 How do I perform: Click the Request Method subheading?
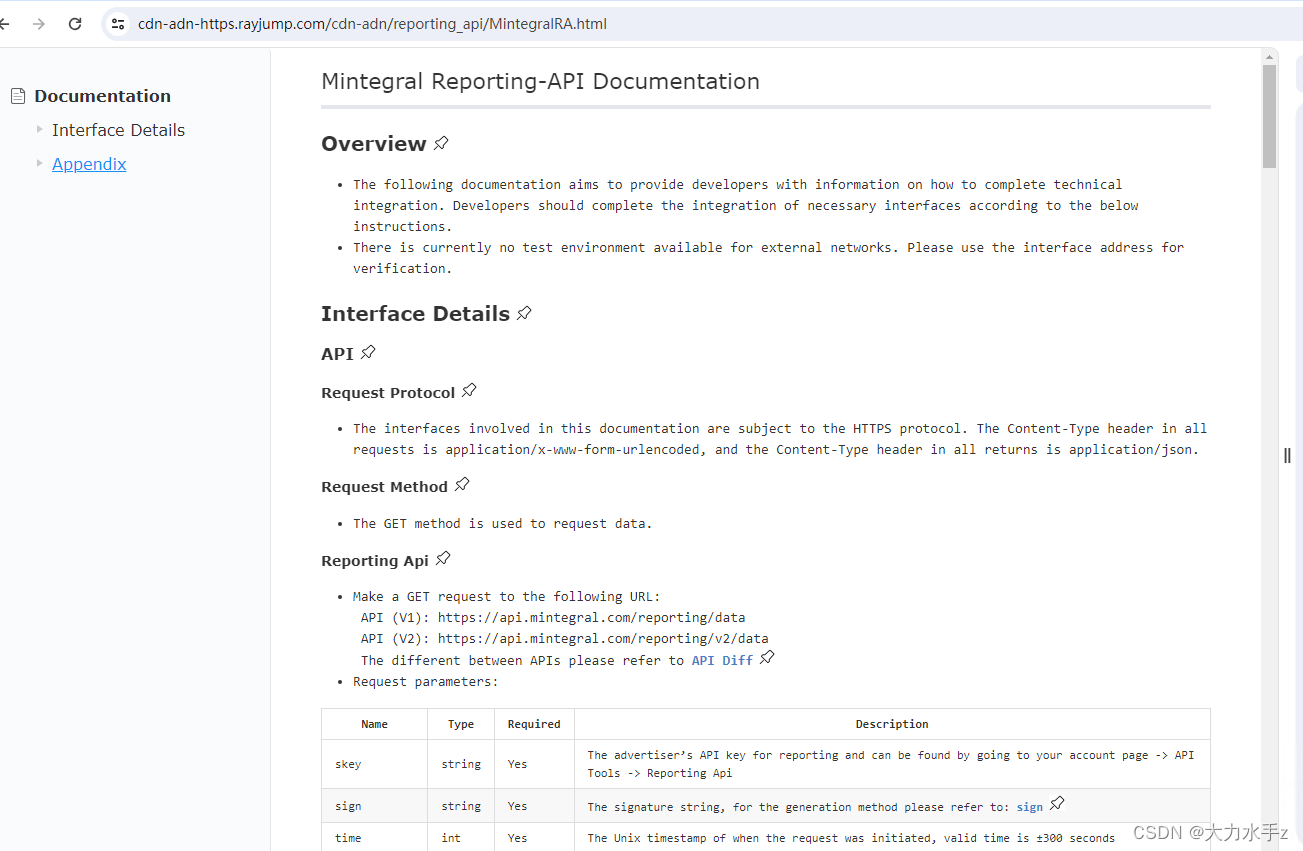384,487
